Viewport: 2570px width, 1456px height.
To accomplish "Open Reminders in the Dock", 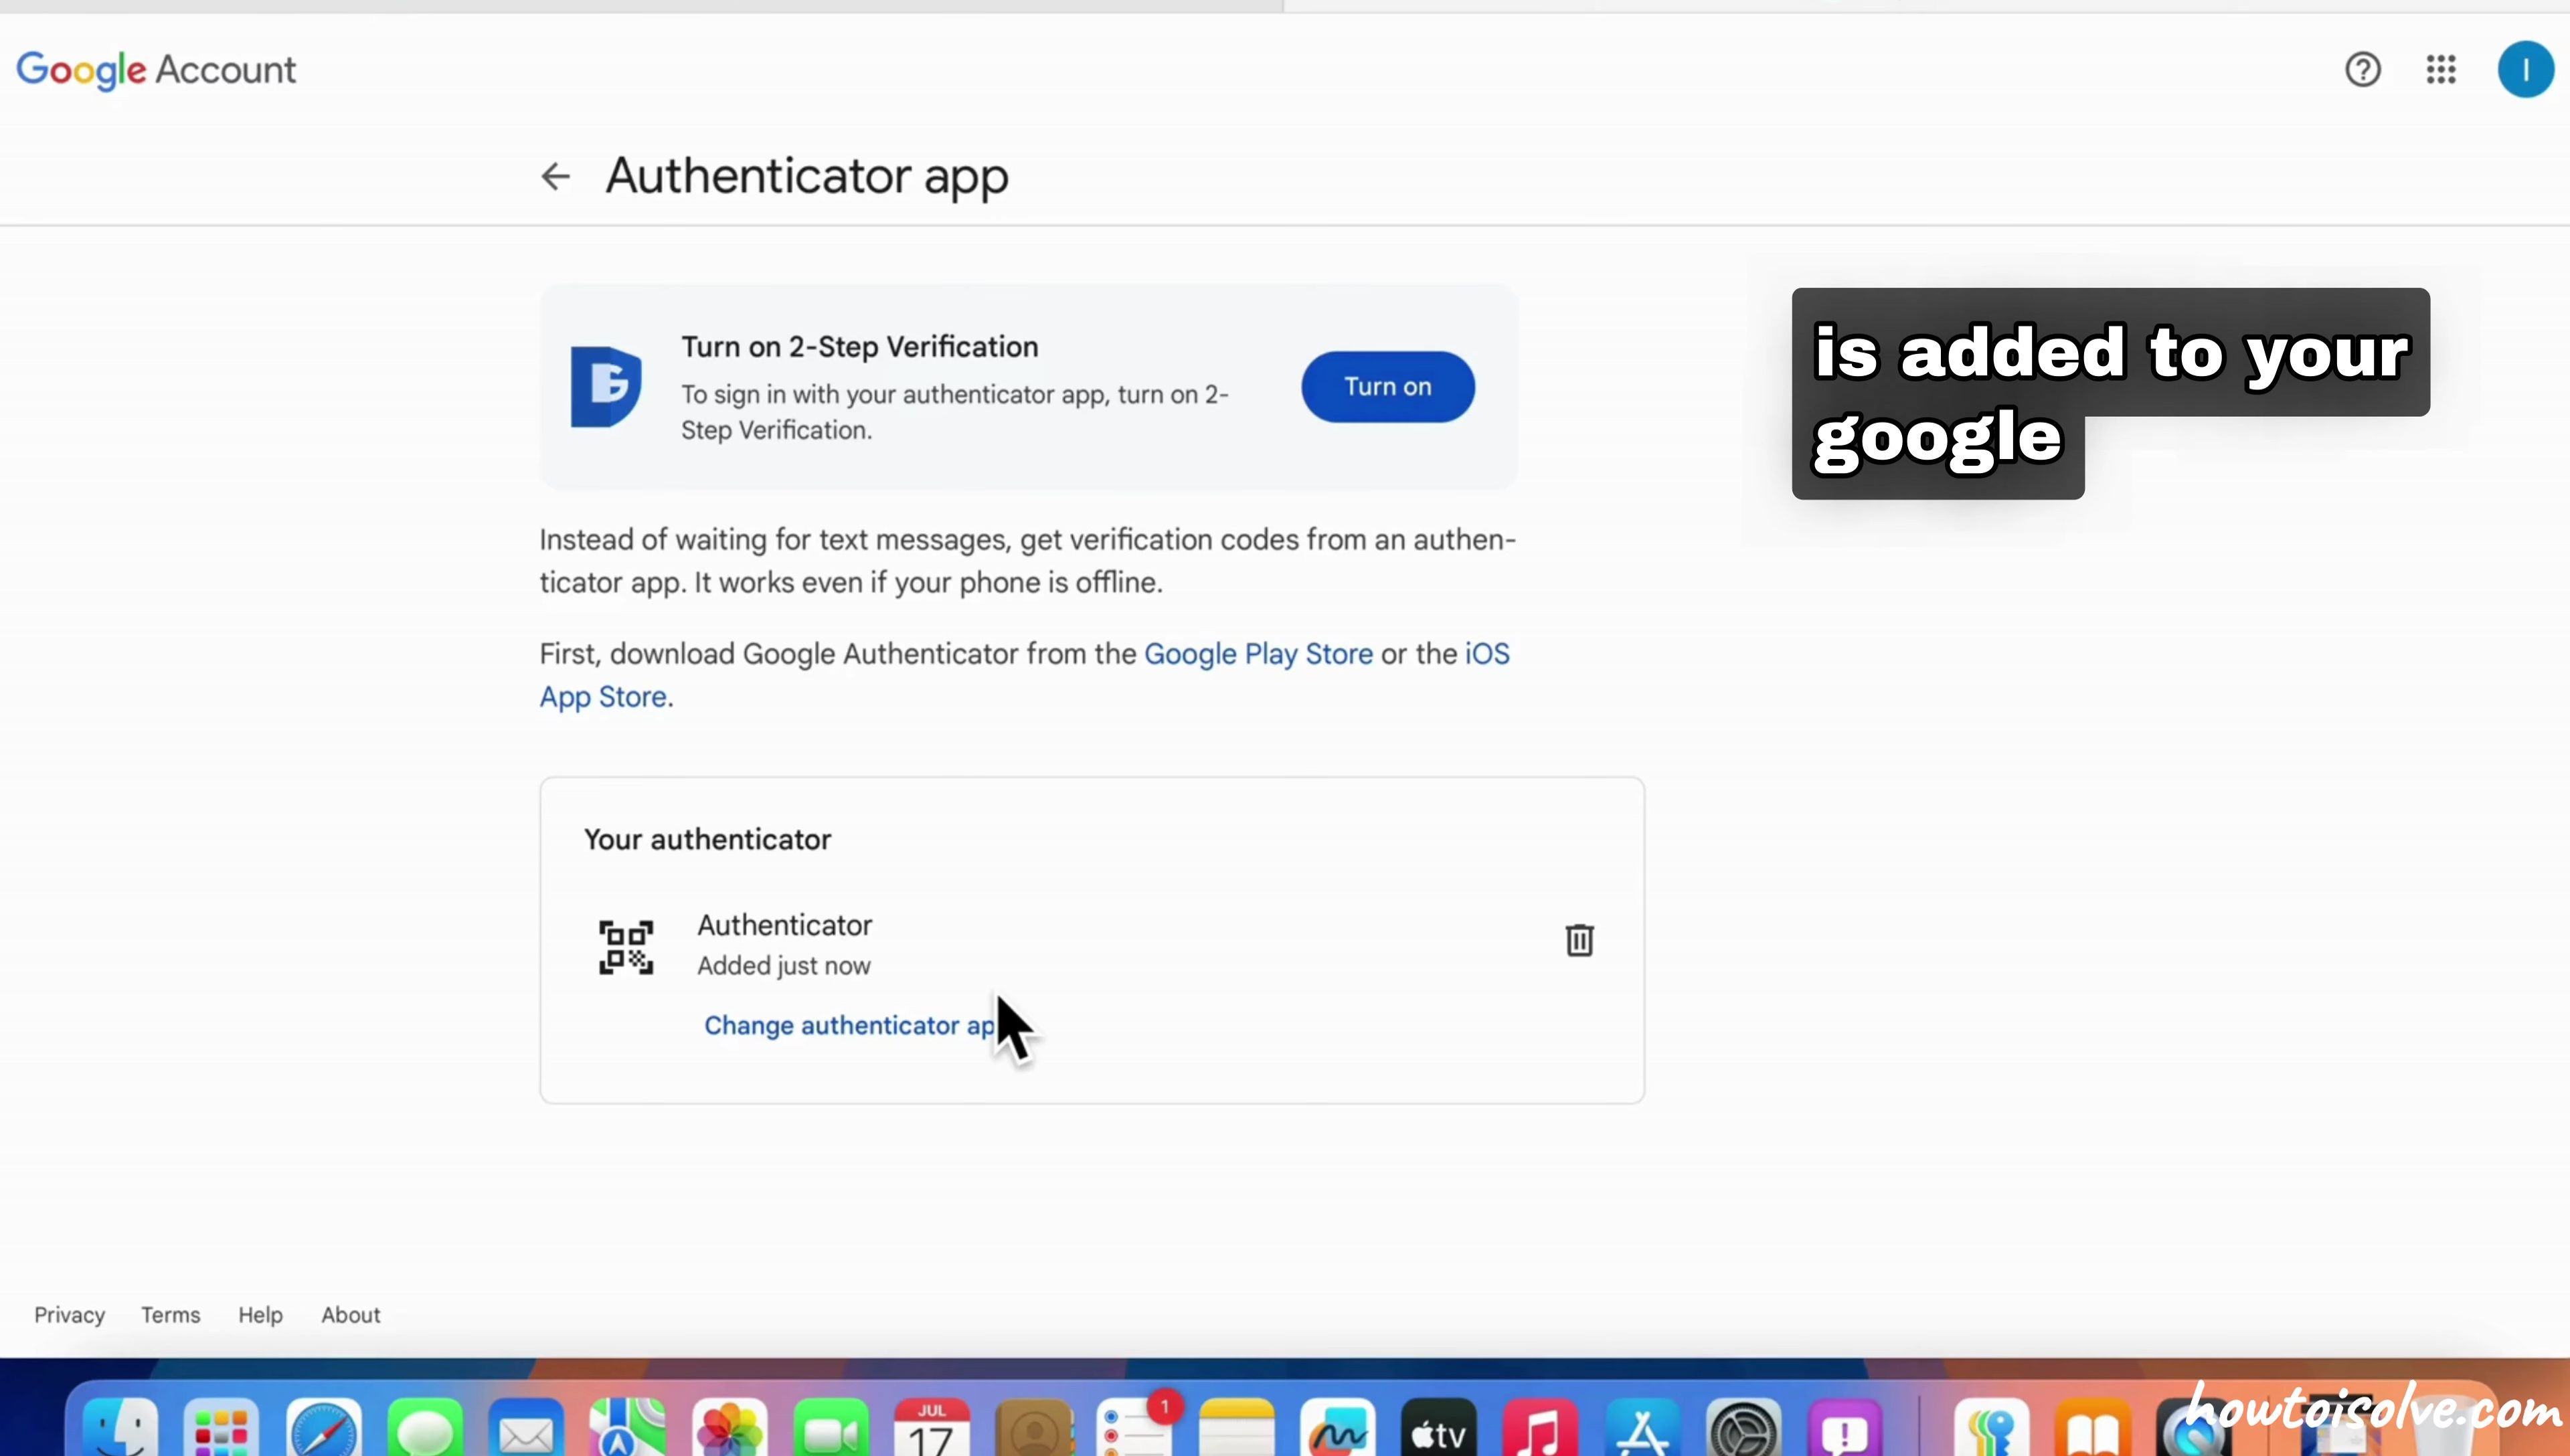I will pos(1136,1428).
